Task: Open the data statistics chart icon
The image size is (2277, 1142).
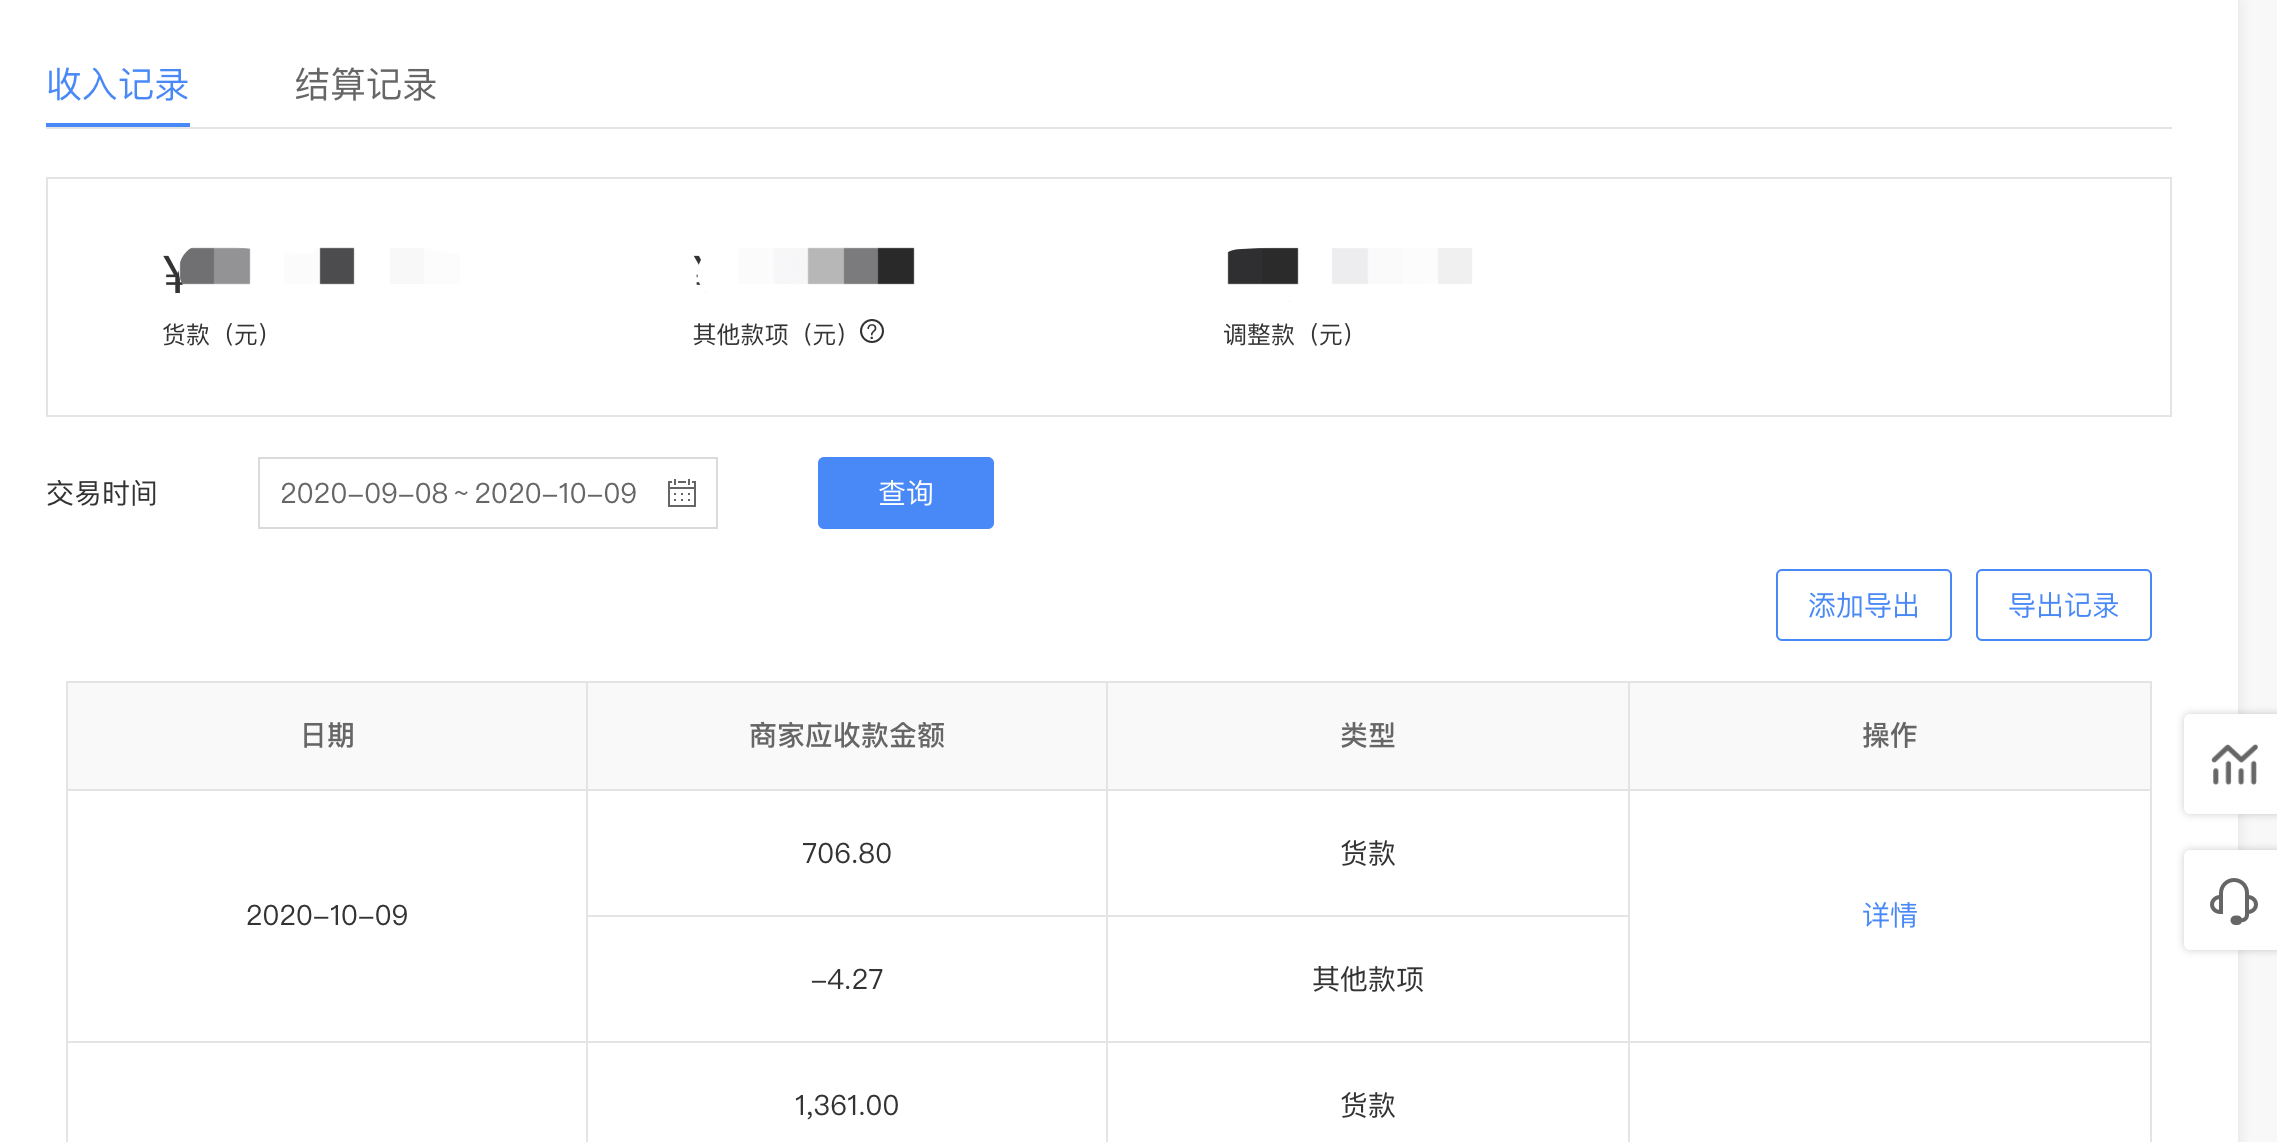Action: point(2233,765)
